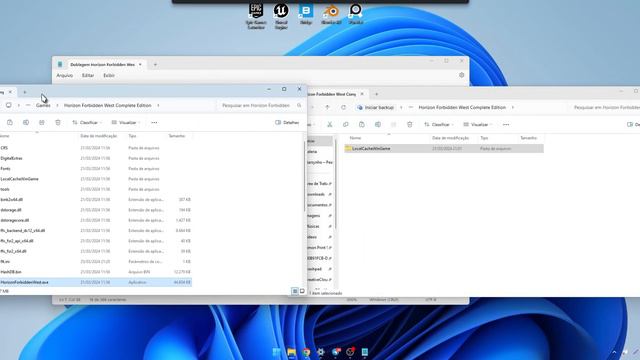Click Google Chrome icon on taskbar

click(306, 352)
